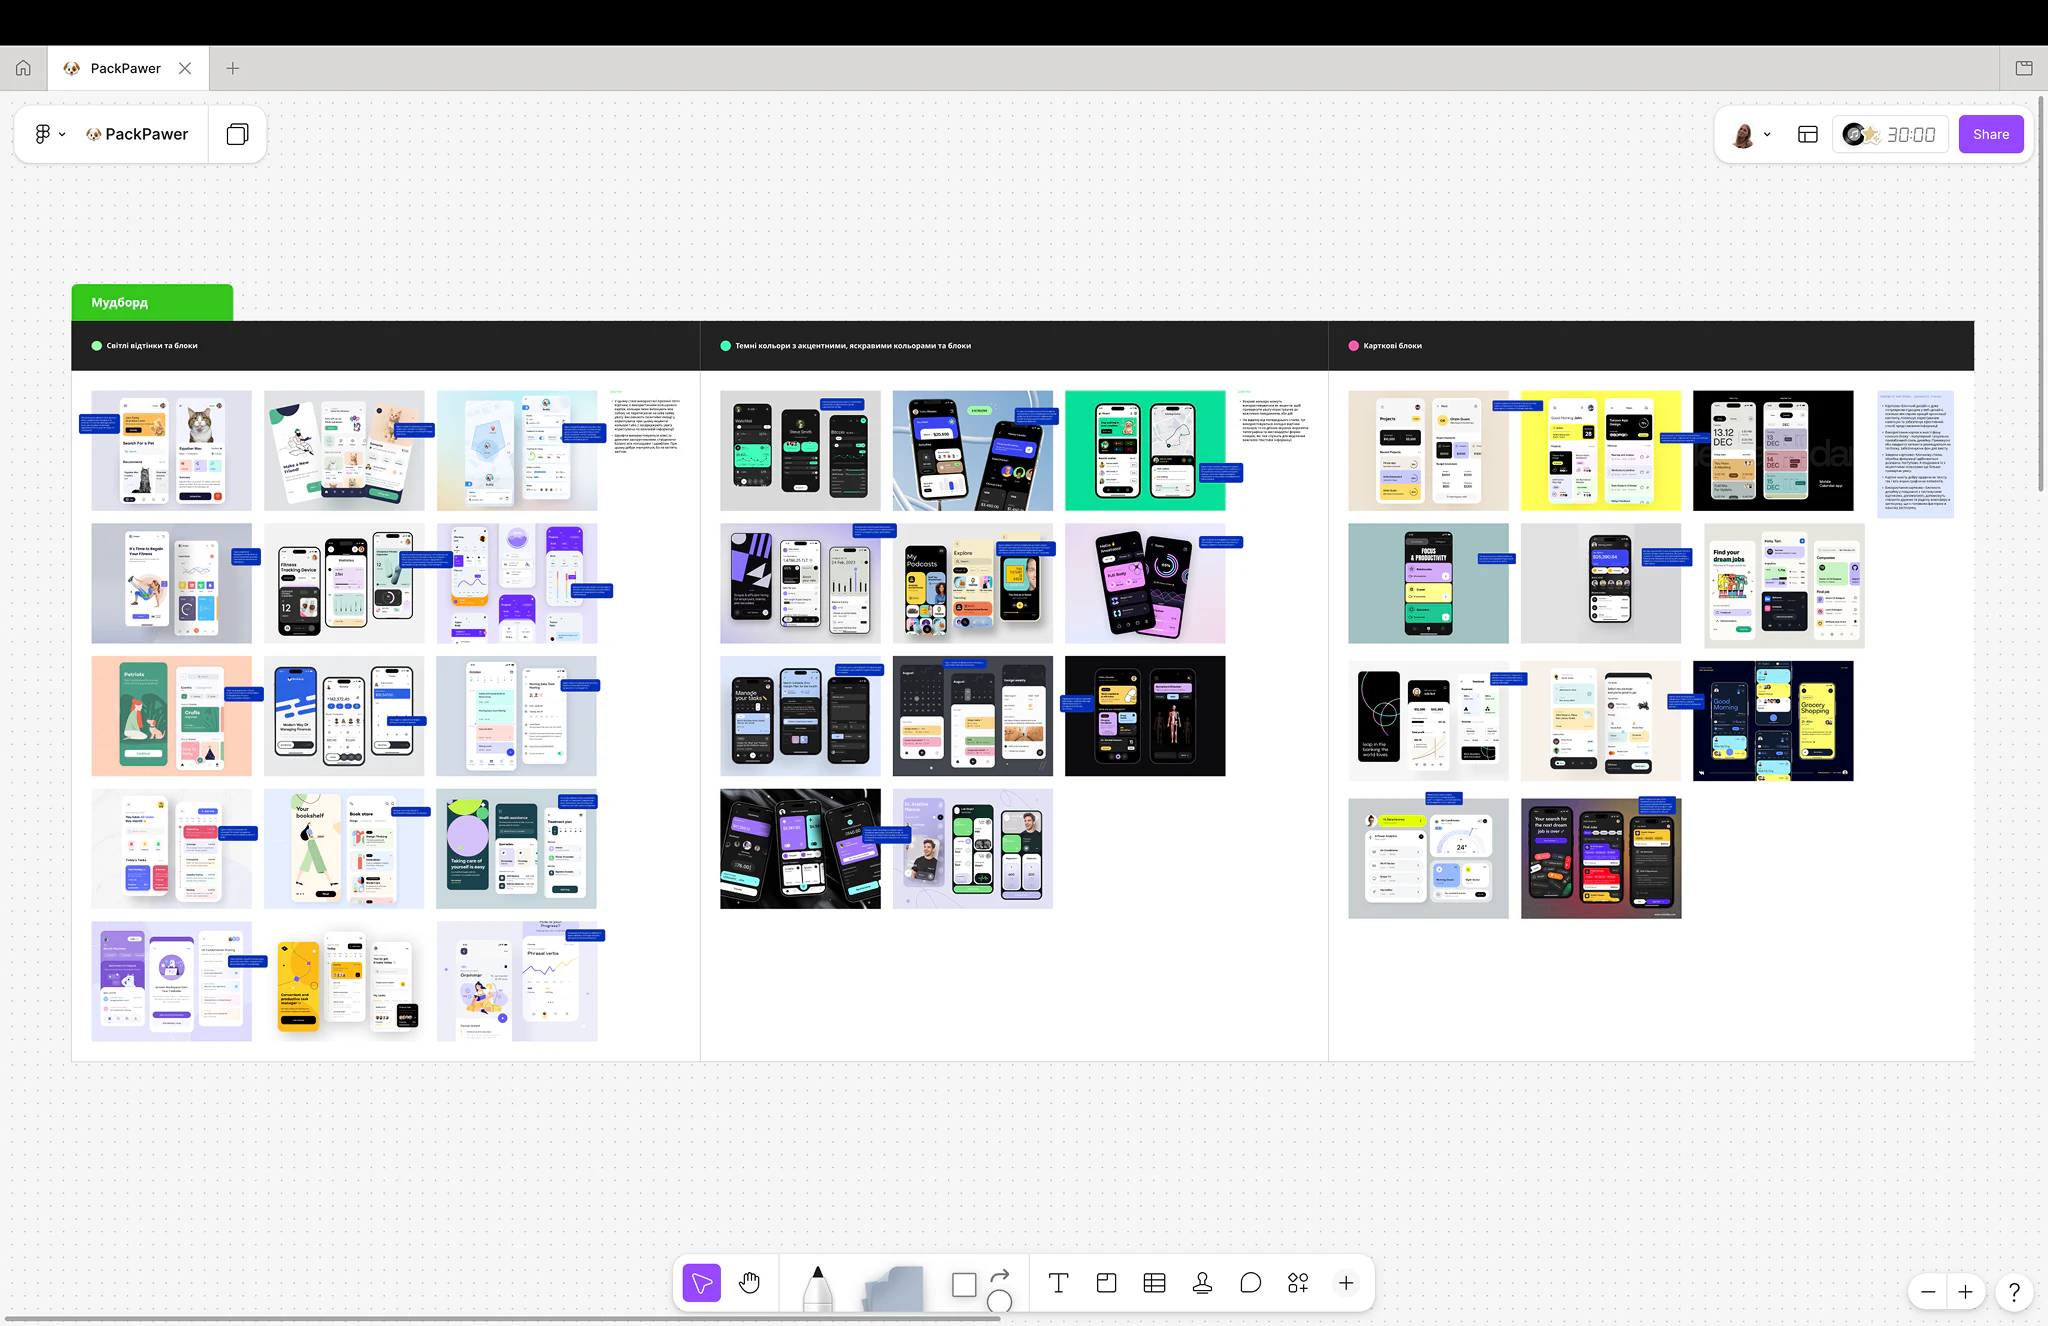Open the layout view icon near Share

click(1807, 134)
